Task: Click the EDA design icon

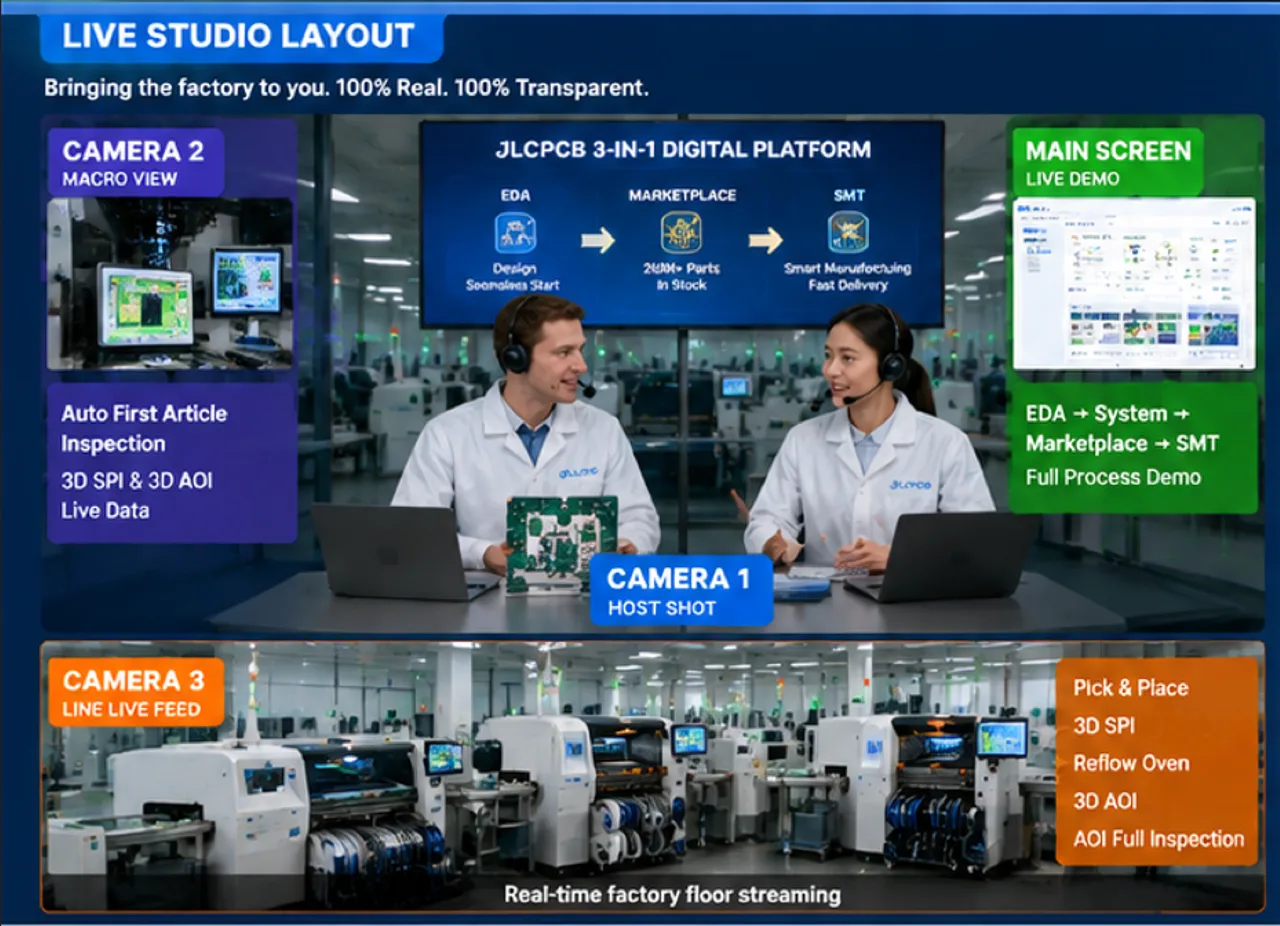Action: click(515, 233)
